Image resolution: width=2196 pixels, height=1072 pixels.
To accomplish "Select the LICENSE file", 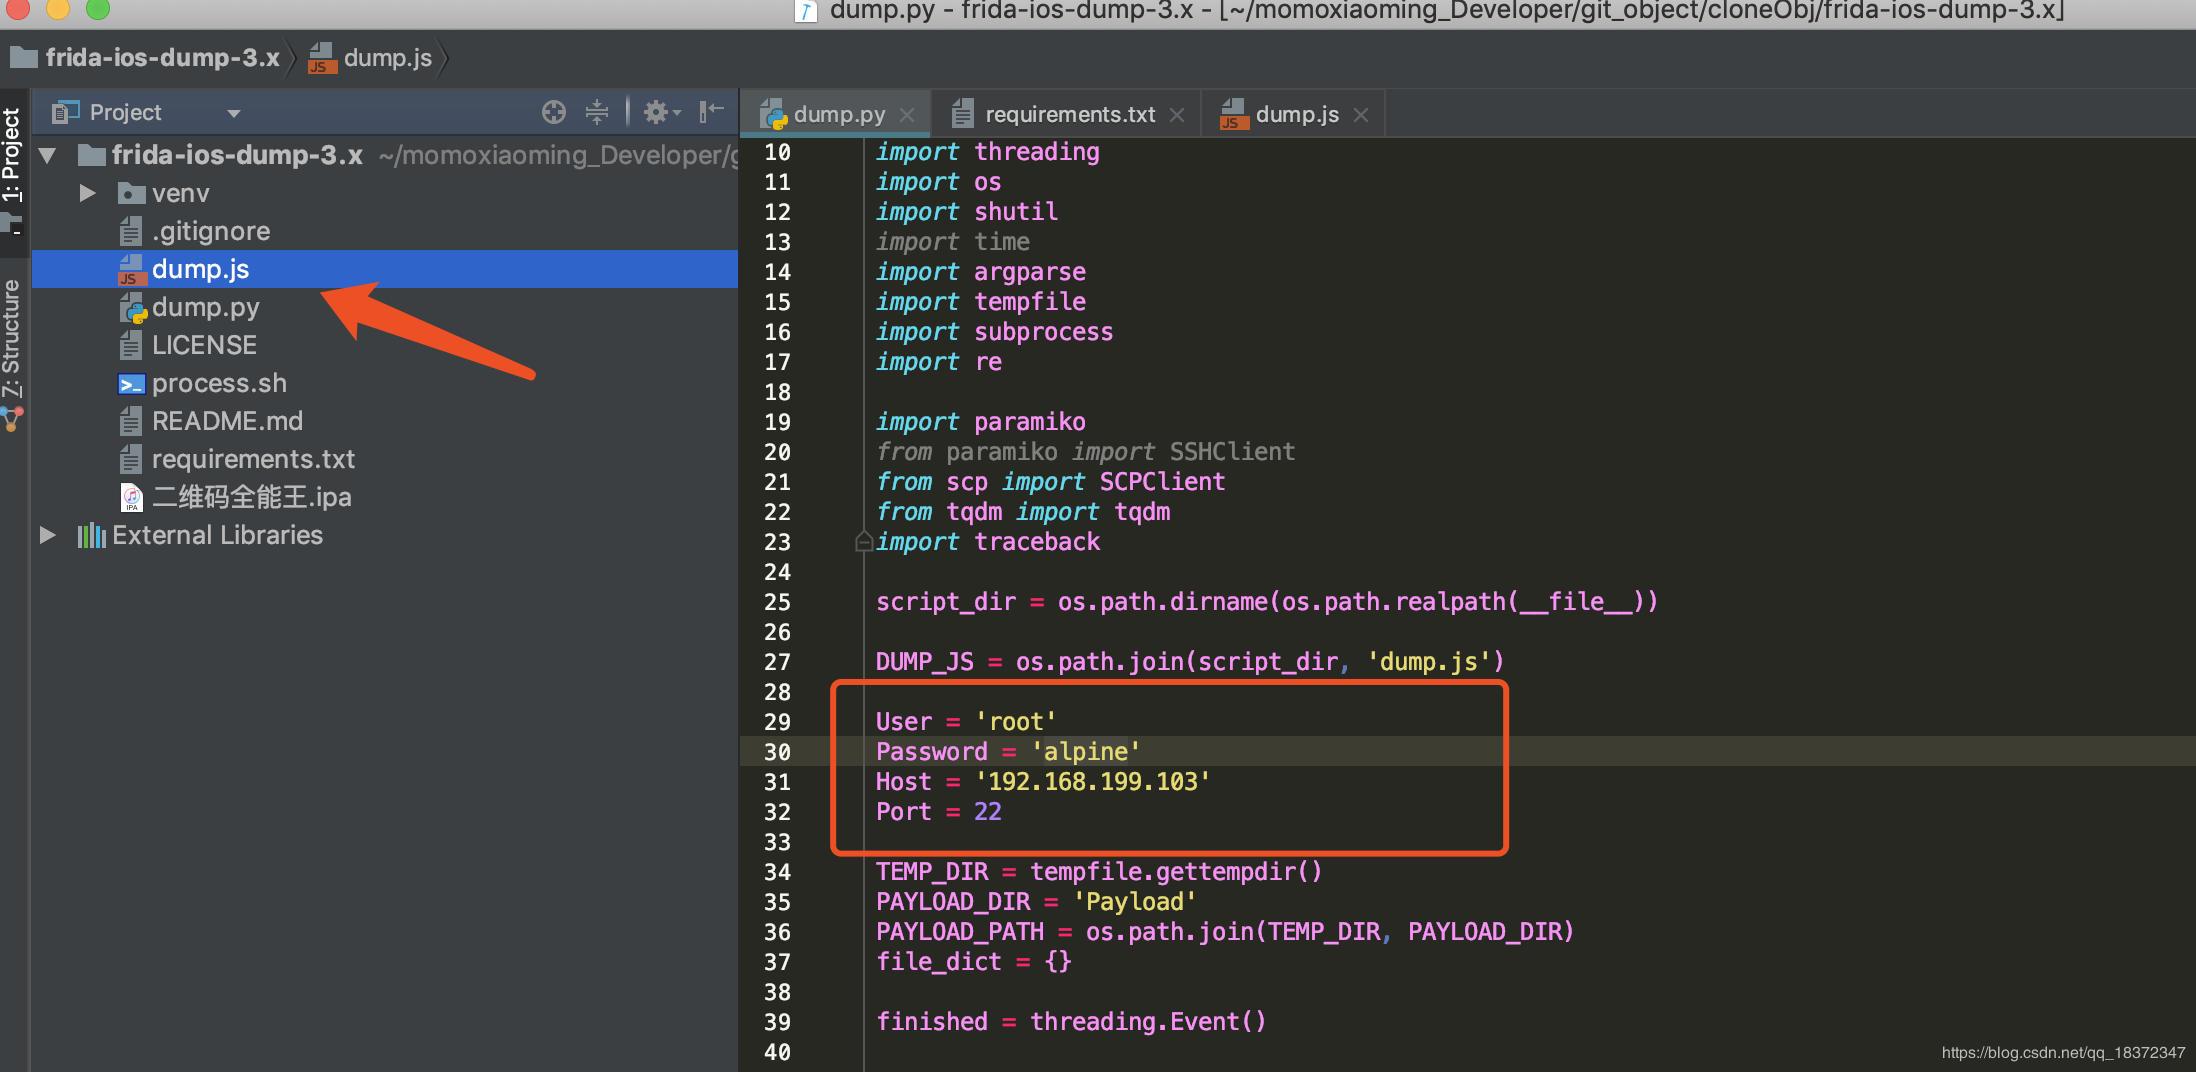I will 204,345.
